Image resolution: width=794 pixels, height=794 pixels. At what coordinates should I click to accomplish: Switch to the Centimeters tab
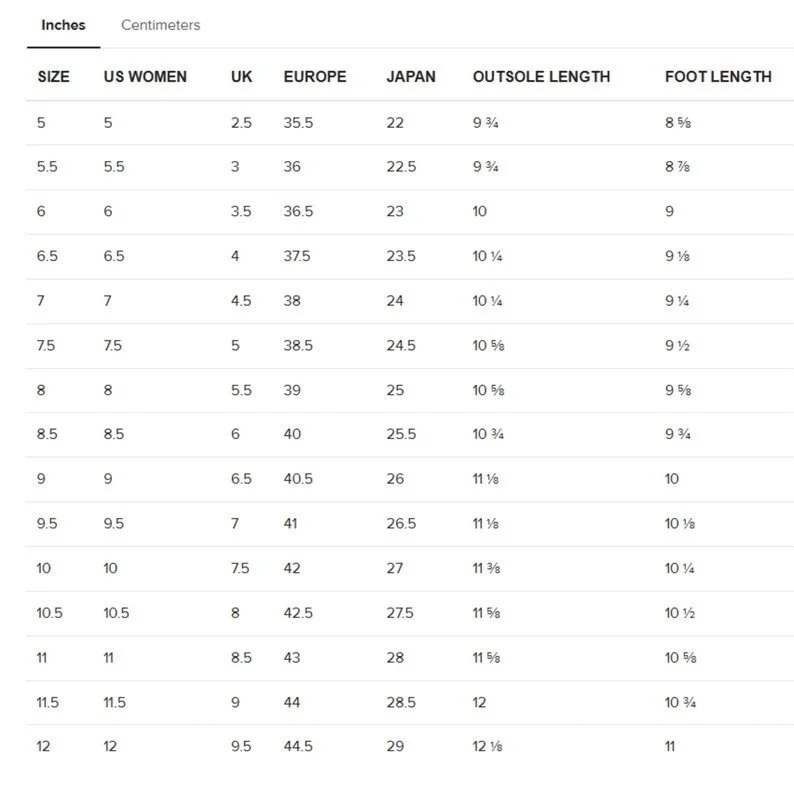[161, 25]
